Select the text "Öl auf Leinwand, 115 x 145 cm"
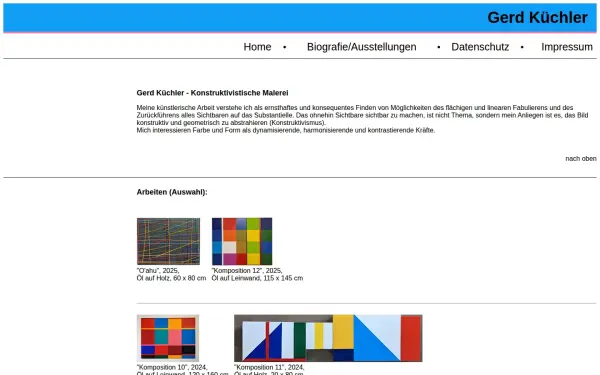 [x=257, y=278]
